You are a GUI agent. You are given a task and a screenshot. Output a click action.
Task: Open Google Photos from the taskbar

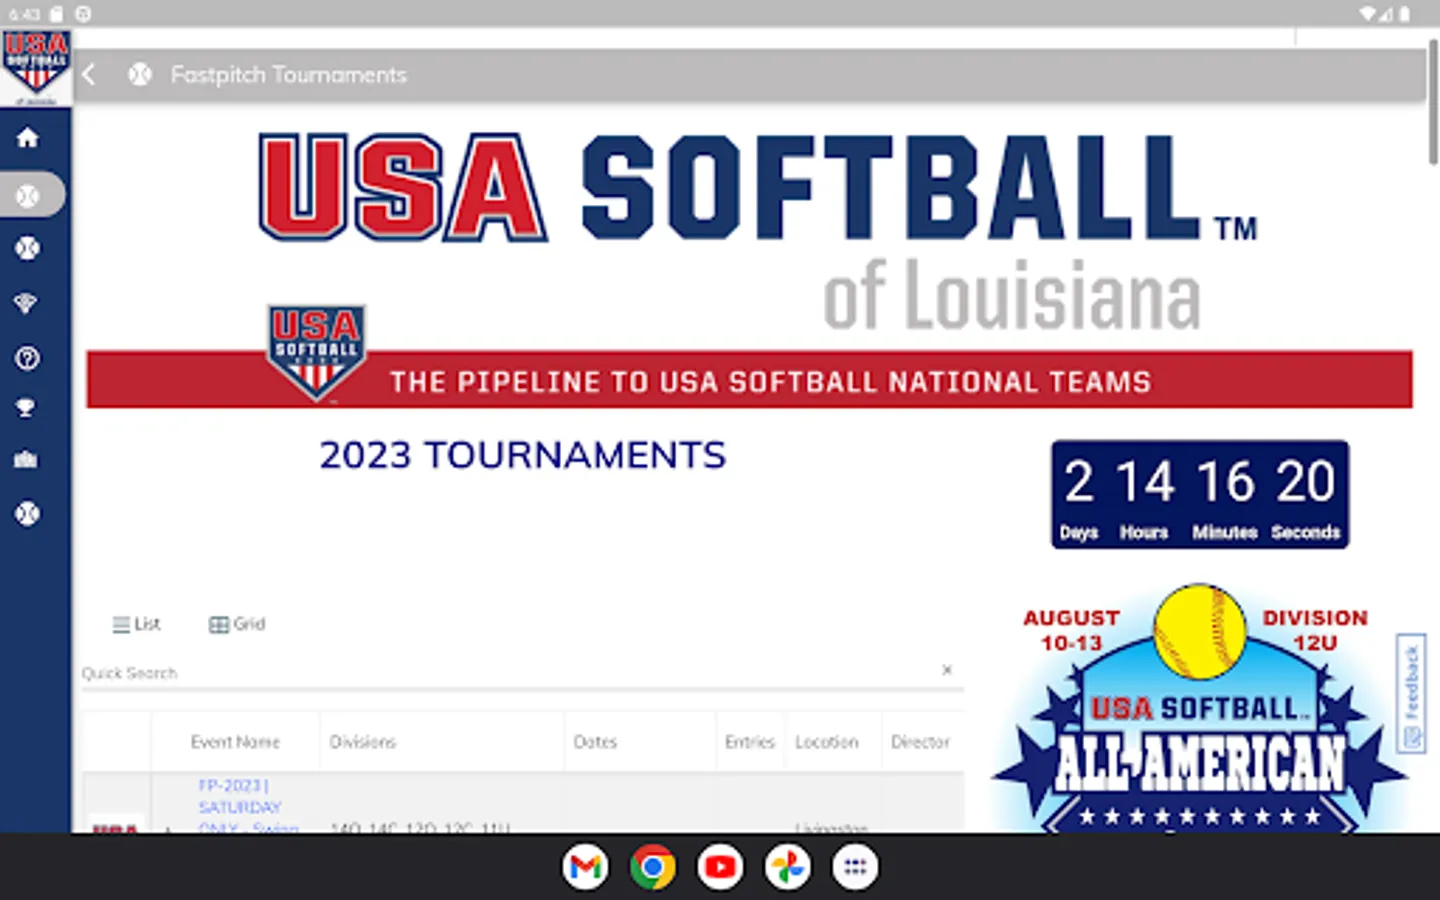tap(788, 867)
